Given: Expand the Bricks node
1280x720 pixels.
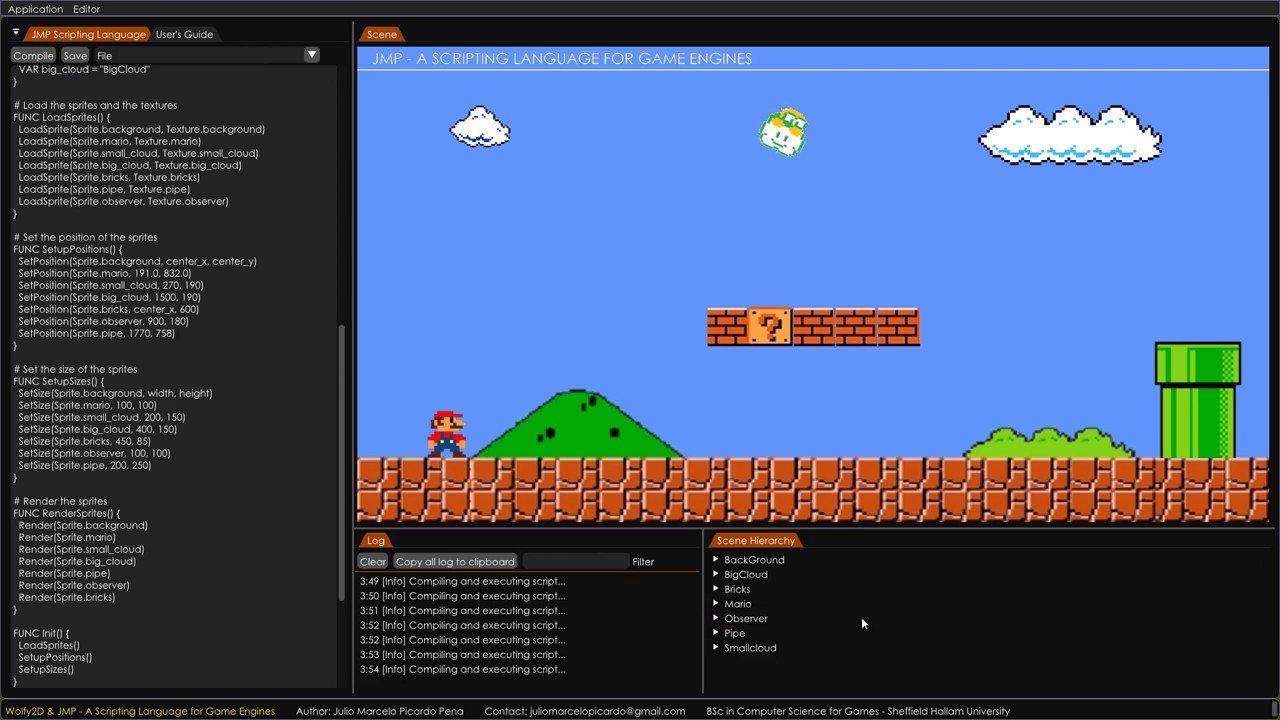Looking at the screenshot, I should [716, 589].
